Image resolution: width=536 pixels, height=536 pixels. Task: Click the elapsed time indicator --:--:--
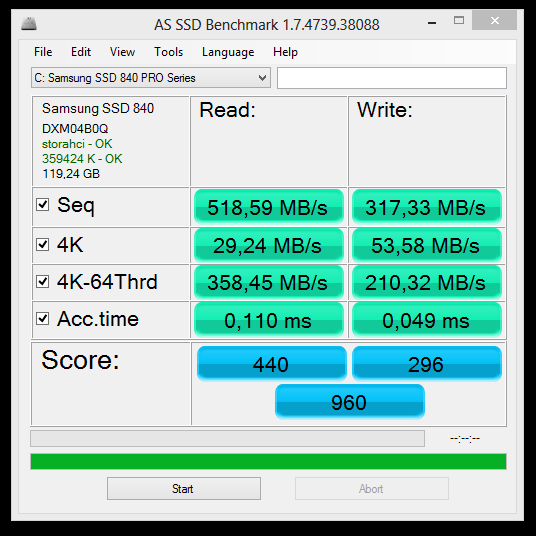coord(465,439)
